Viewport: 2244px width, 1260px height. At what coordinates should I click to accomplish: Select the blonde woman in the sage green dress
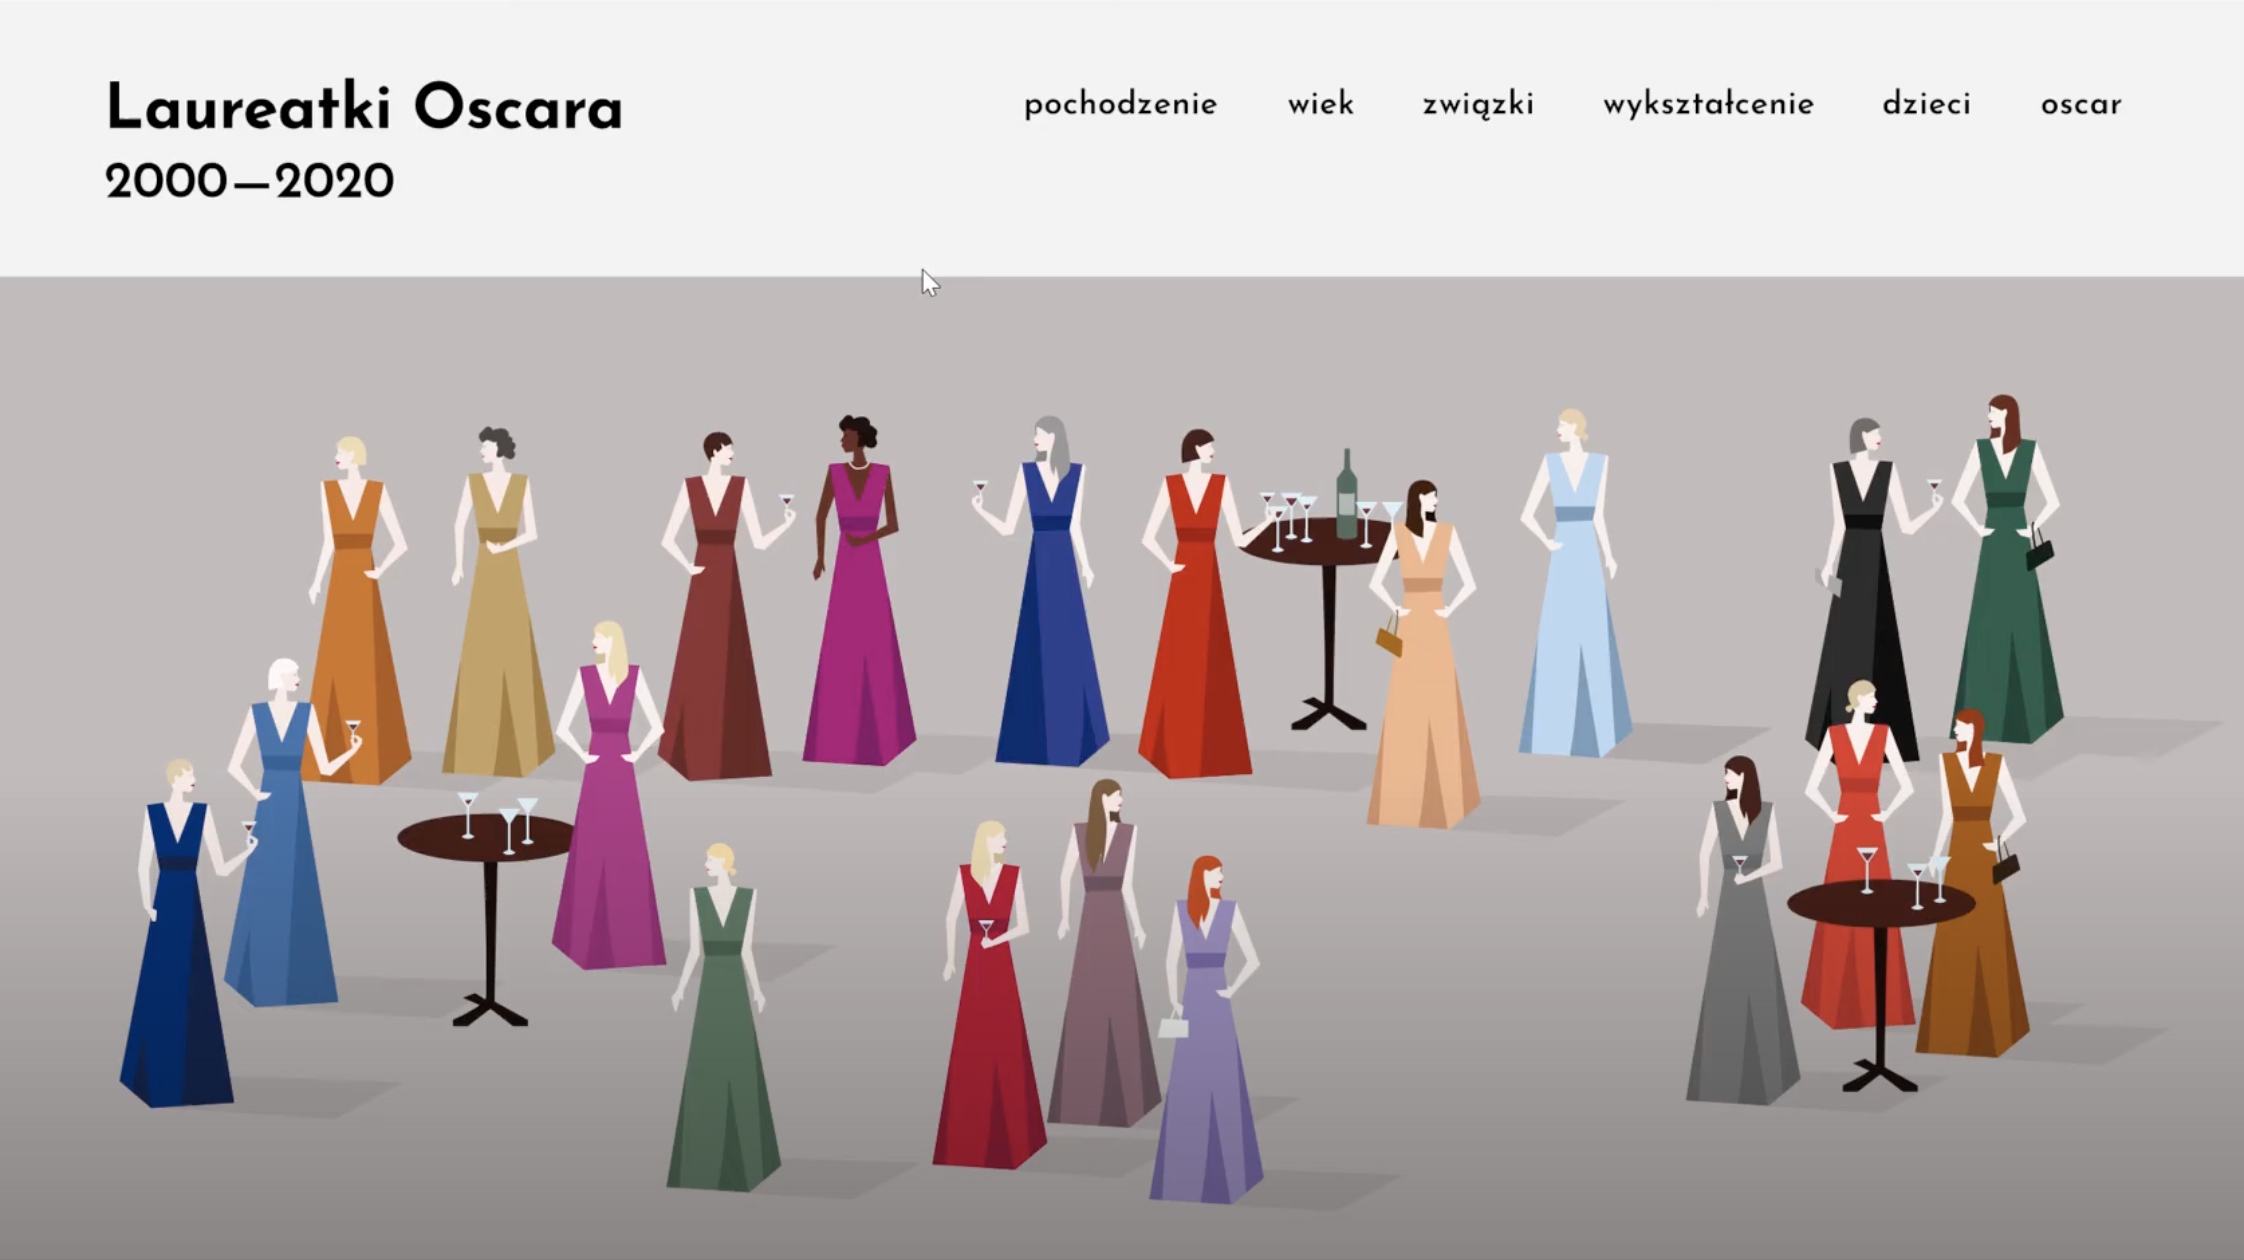tap(723, 1018)
